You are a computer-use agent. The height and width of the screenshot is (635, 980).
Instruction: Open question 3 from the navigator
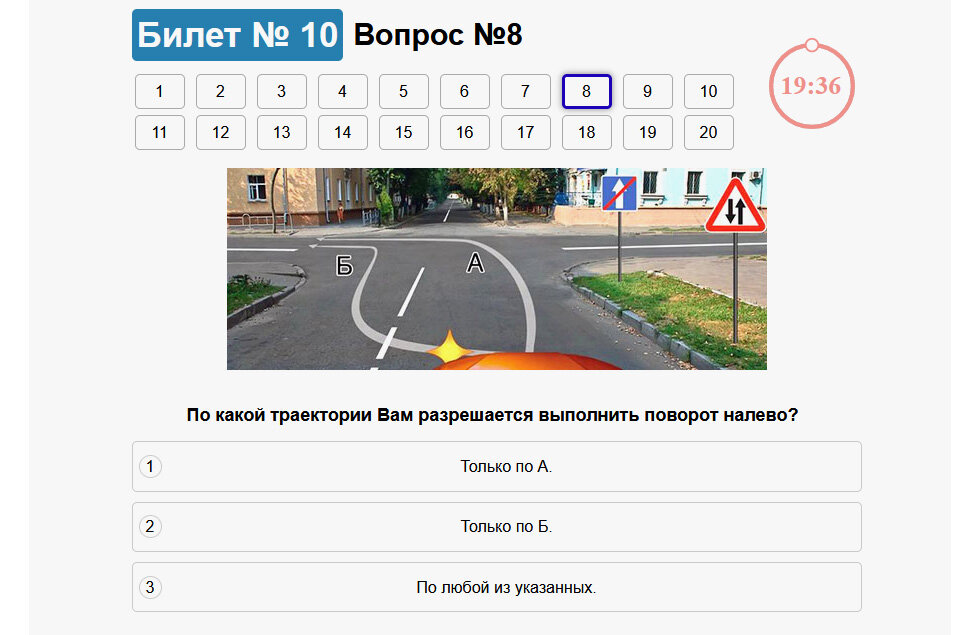click(x=282, y=91)
